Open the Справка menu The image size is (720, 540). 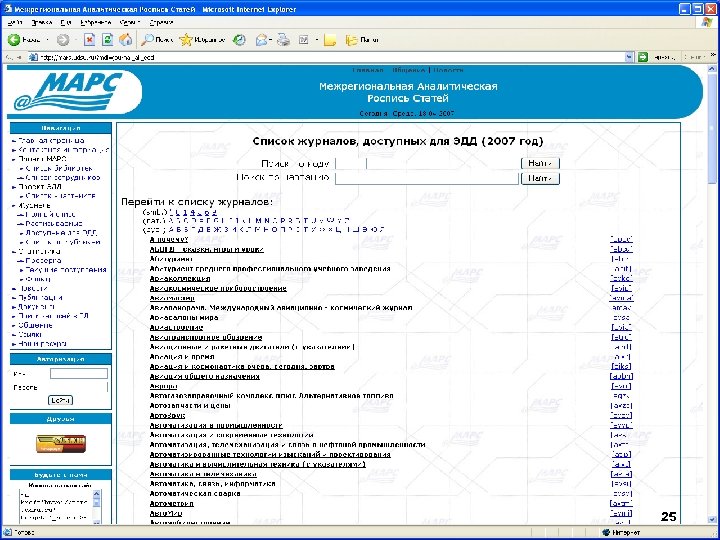click(x=161, y=22)
